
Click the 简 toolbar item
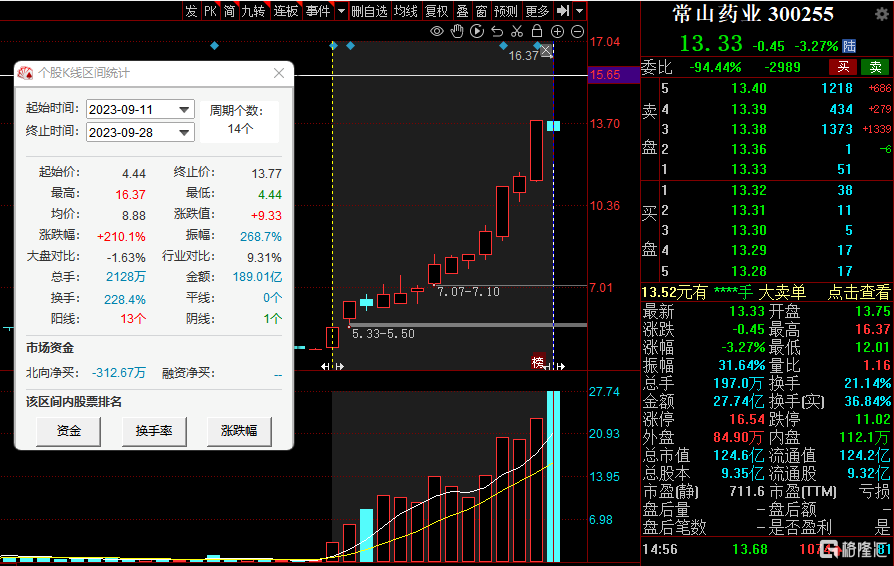[x=229, y=11]
